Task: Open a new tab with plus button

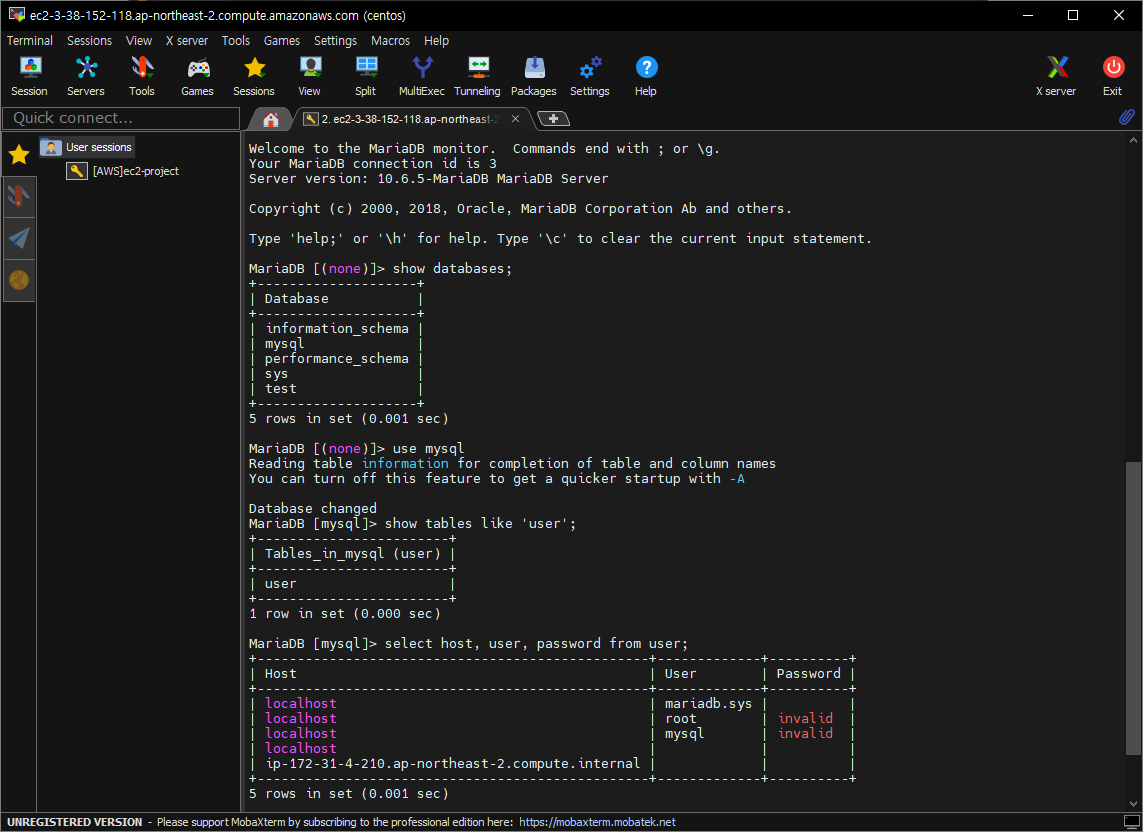Action: tap(553, 118)
